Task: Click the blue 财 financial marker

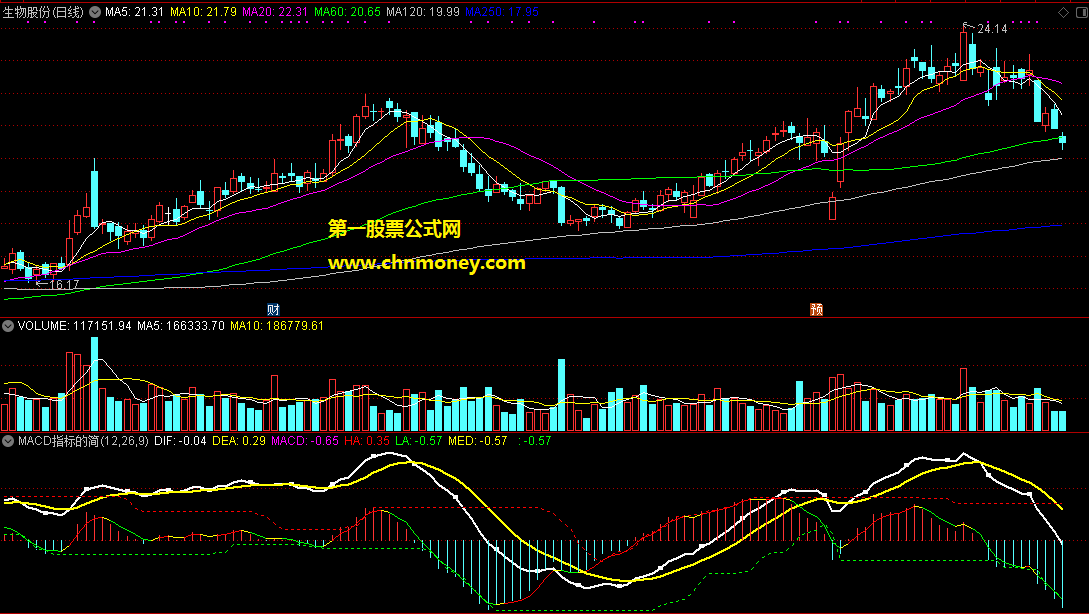Action: 273,309
